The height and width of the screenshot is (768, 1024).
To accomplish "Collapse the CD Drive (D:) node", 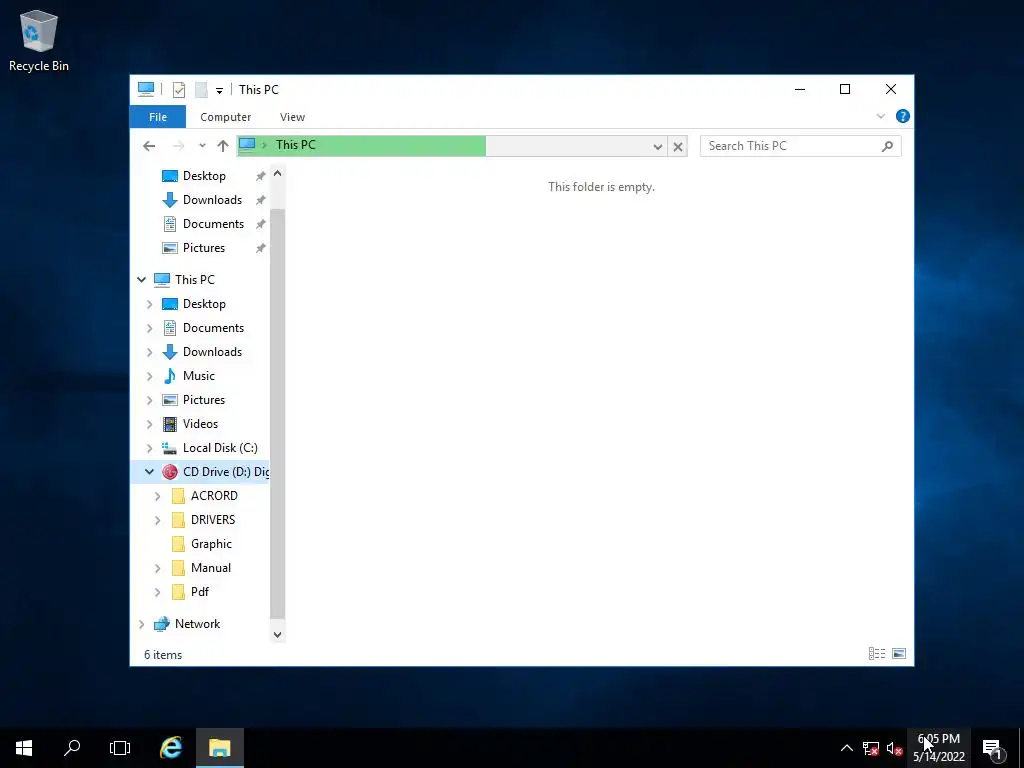I will (x=150, y=472).
